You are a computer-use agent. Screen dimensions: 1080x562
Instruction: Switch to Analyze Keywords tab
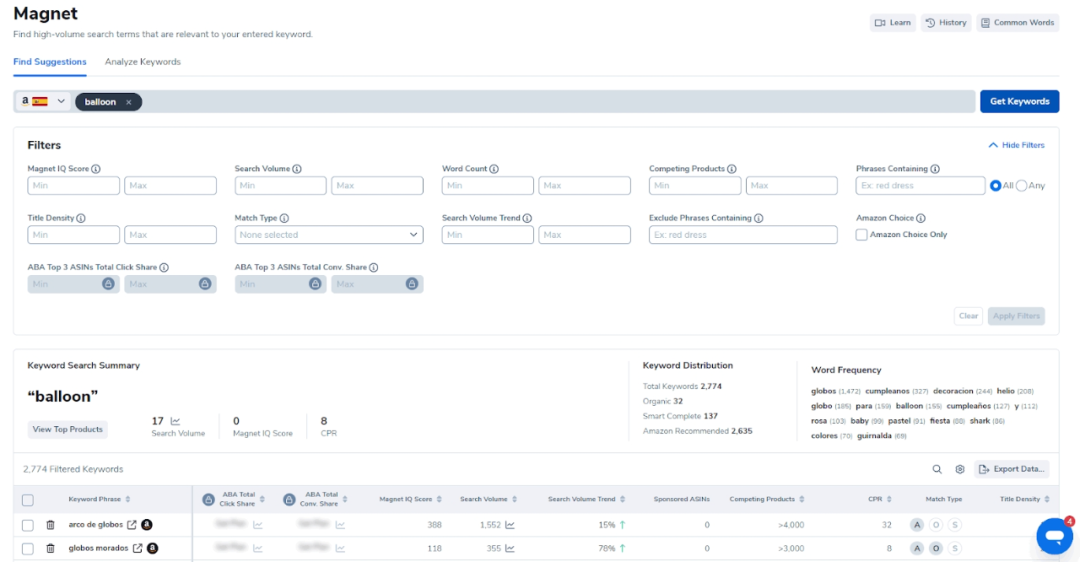point(142,62)
